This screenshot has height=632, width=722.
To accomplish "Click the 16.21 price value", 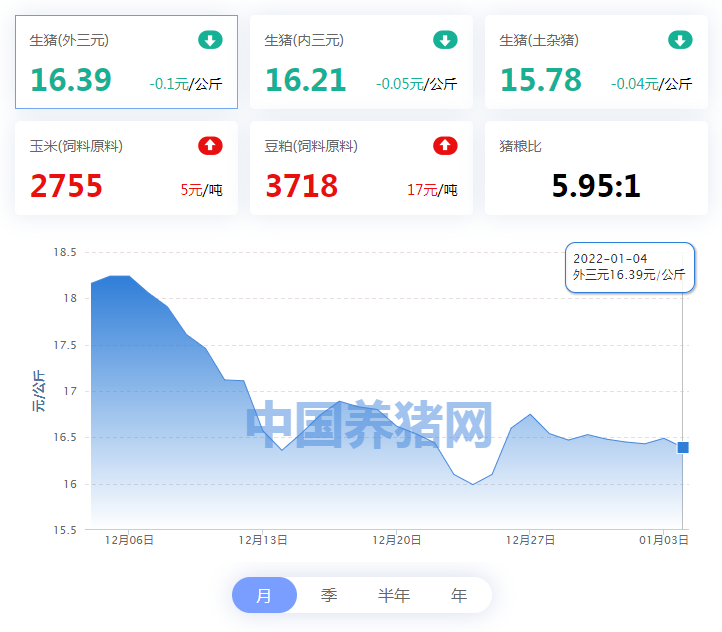I will [306, 80].
